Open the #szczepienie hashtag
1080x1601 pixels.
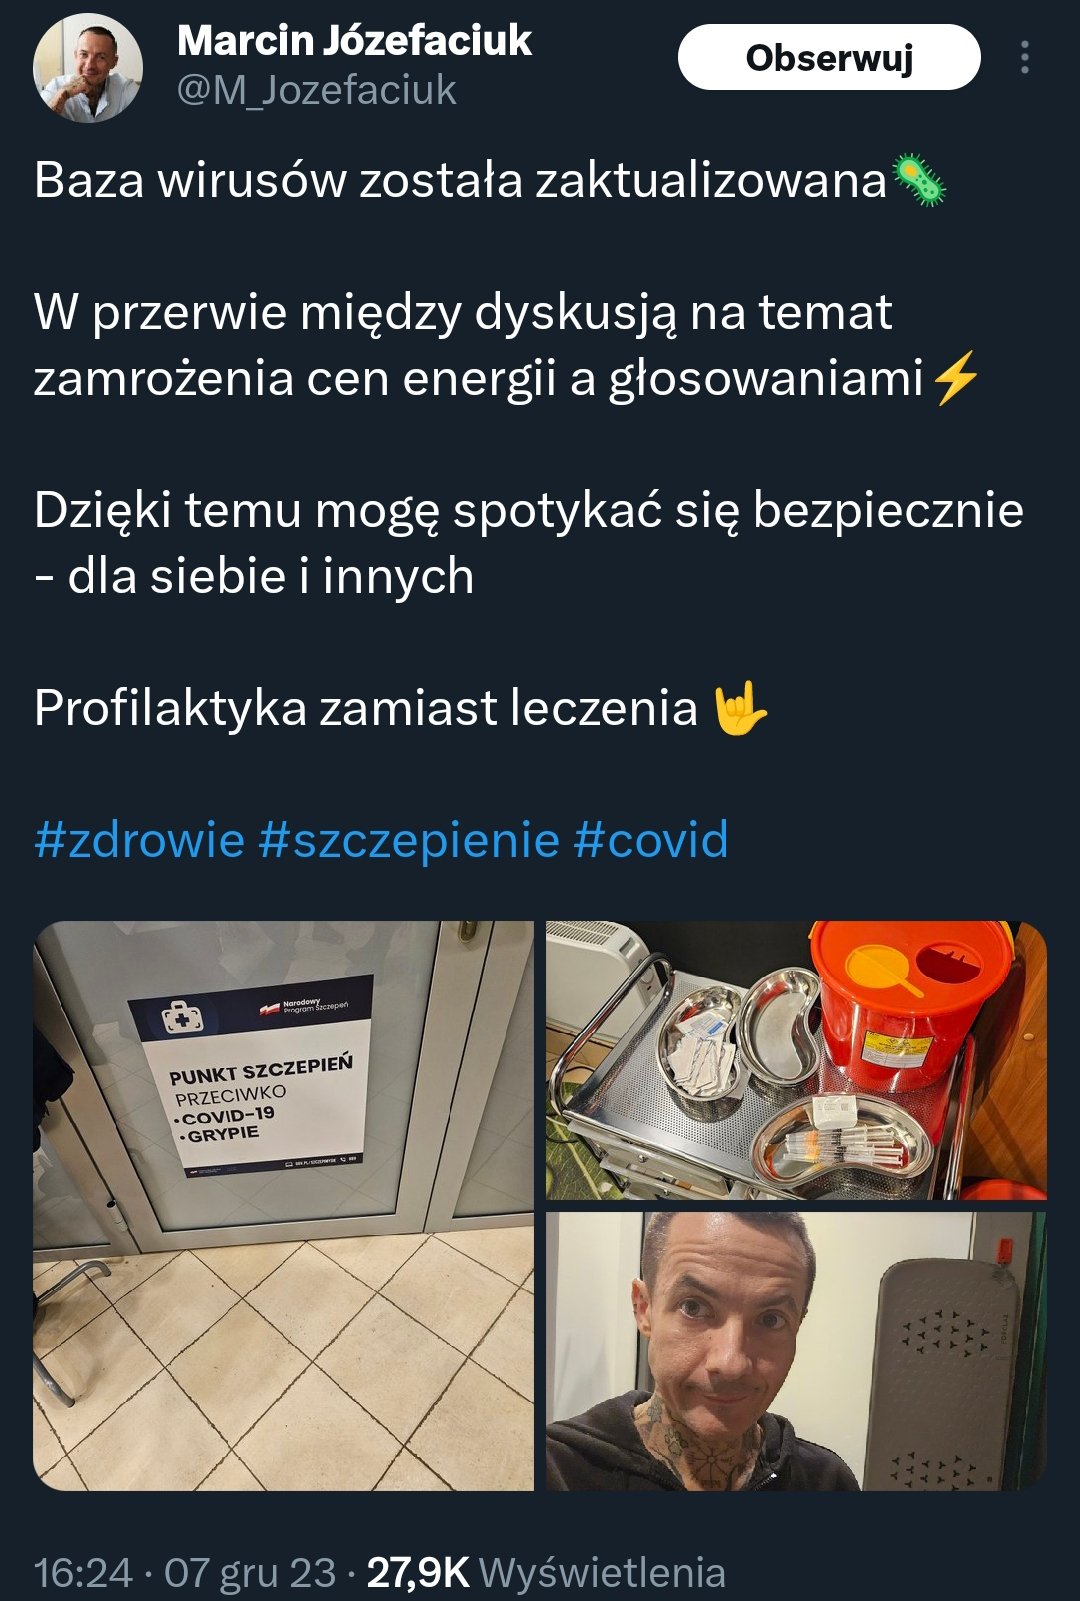(x=409, y=840)
